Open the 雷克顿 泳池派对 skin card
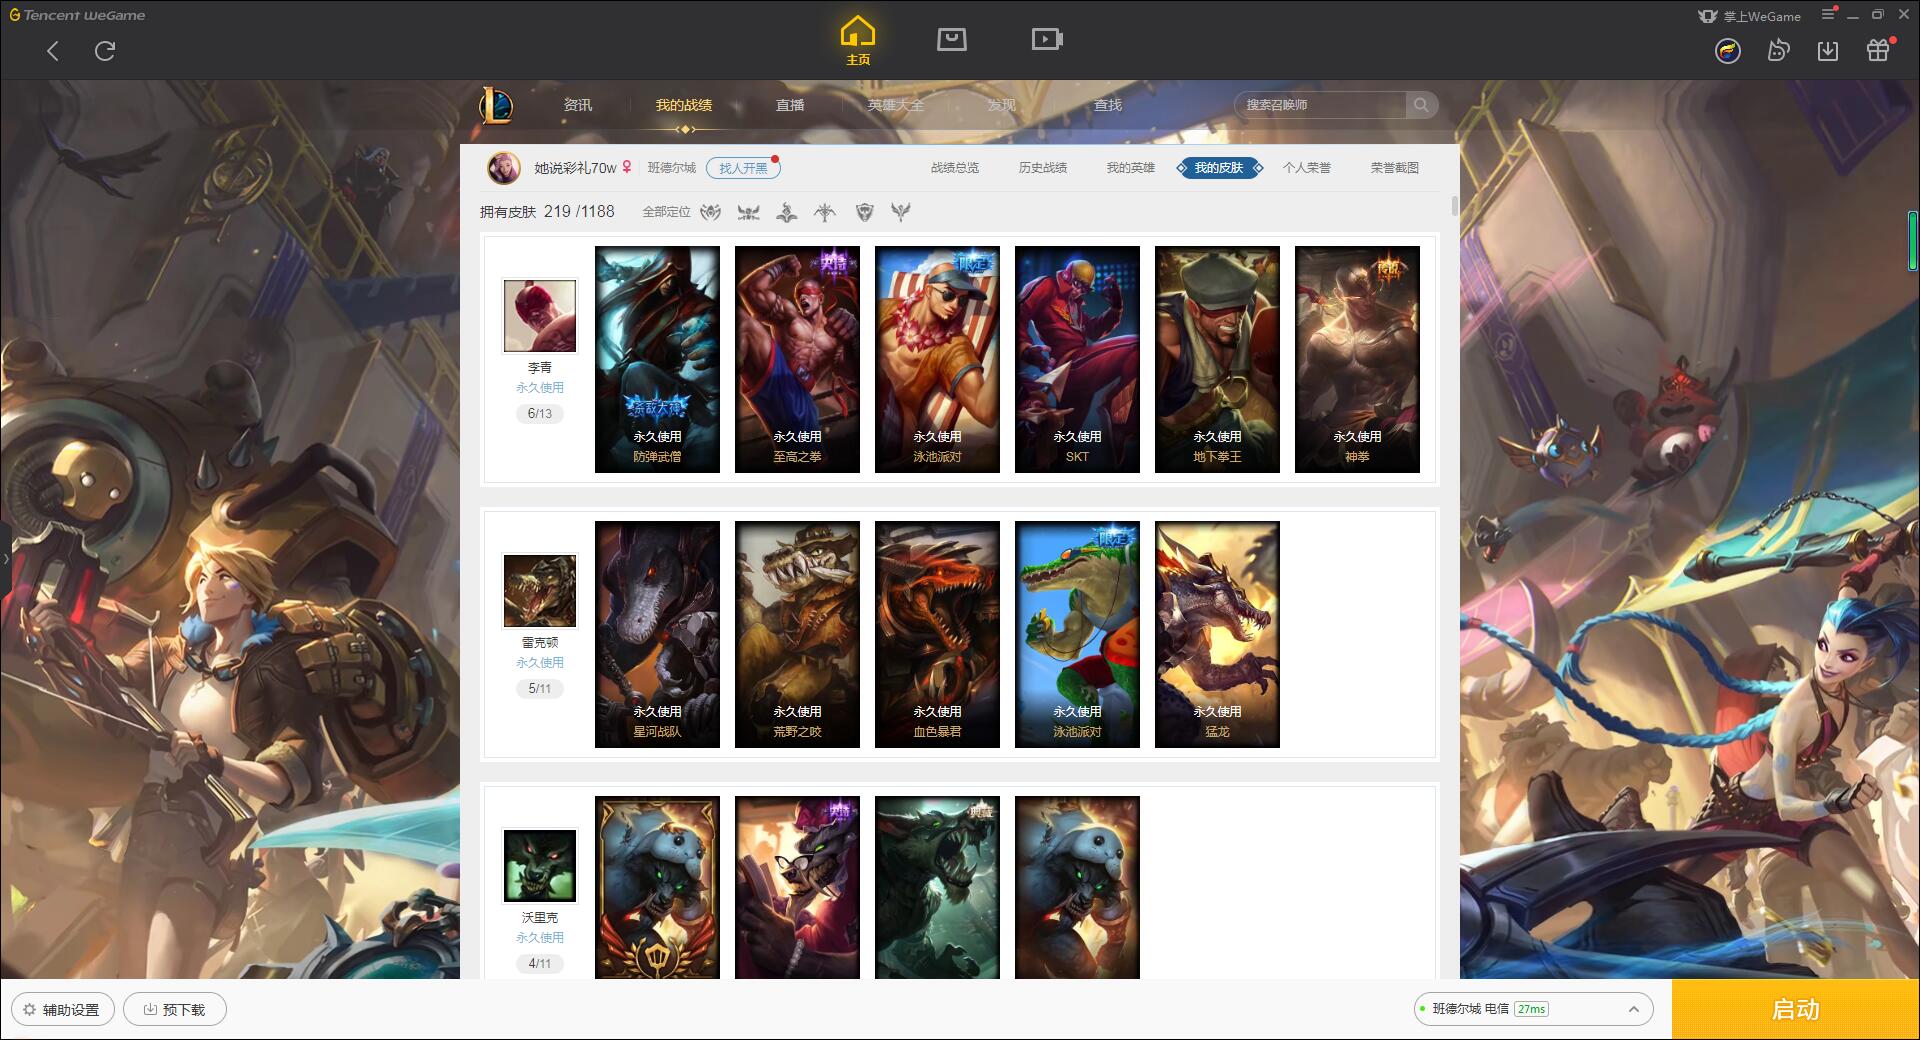 (1077, 634)
